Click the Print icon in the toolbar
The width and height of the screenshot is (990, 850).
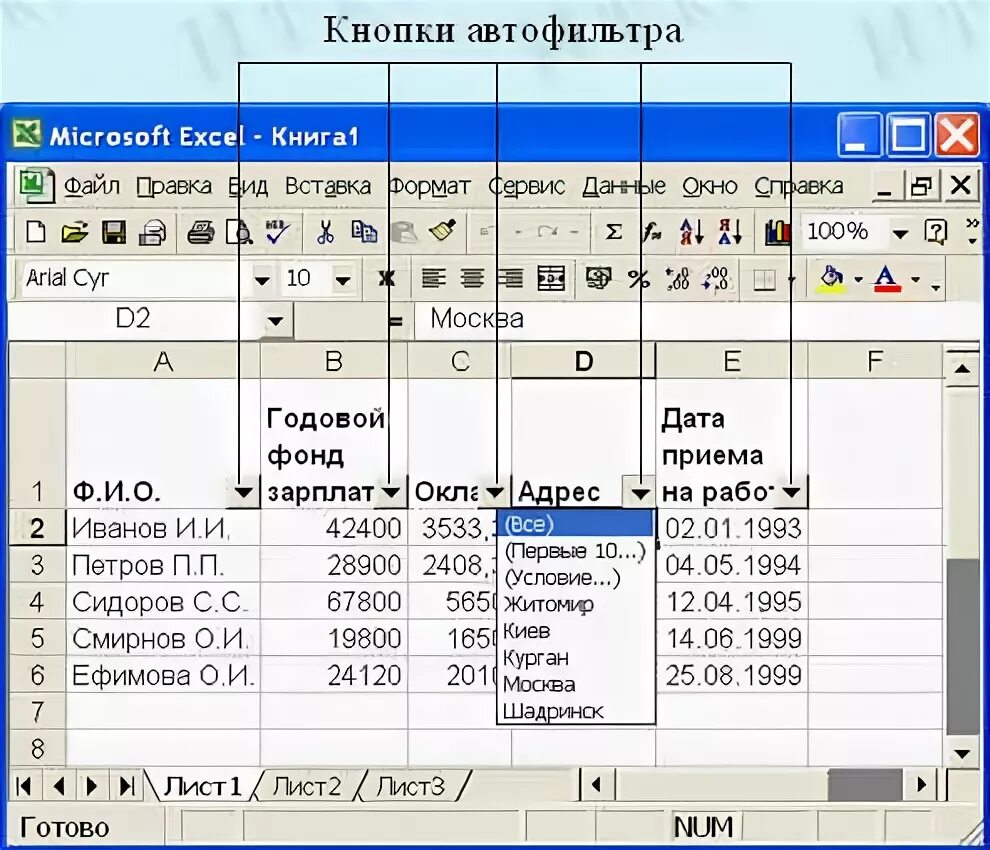coord(201,232)
